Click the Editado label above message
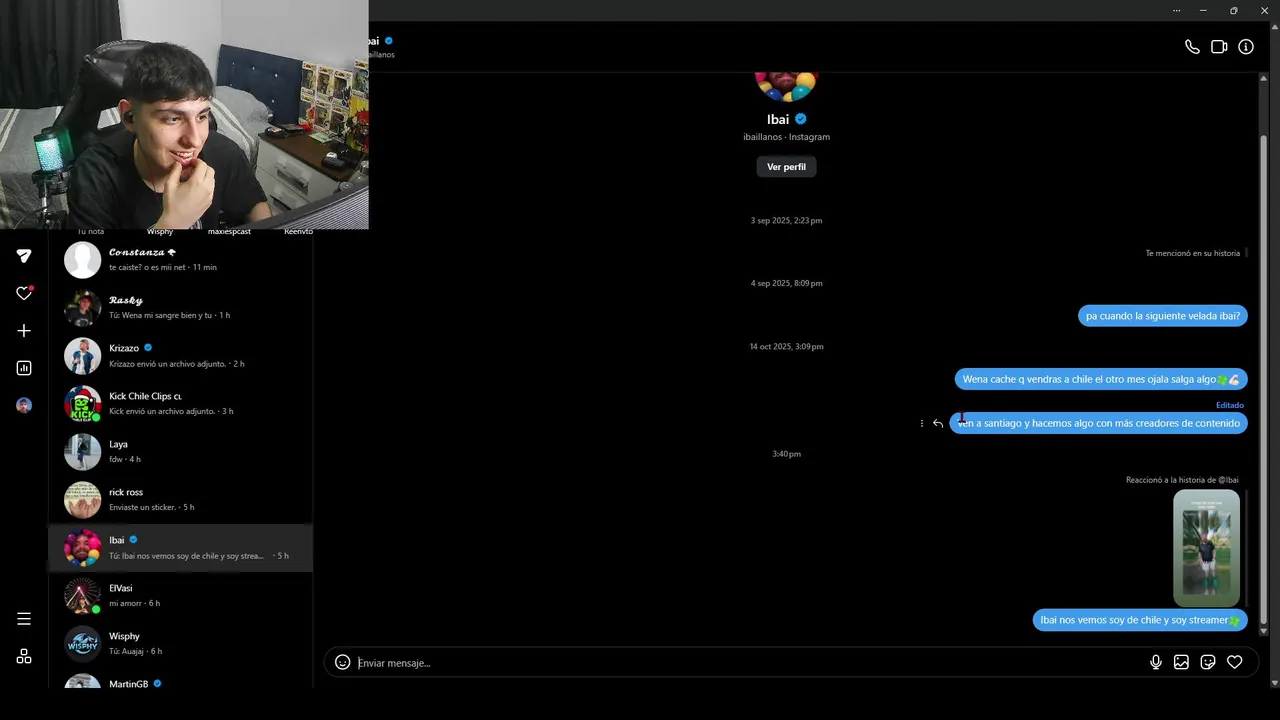Screen dimensions: 1280x720 (x=1229, y=405)
